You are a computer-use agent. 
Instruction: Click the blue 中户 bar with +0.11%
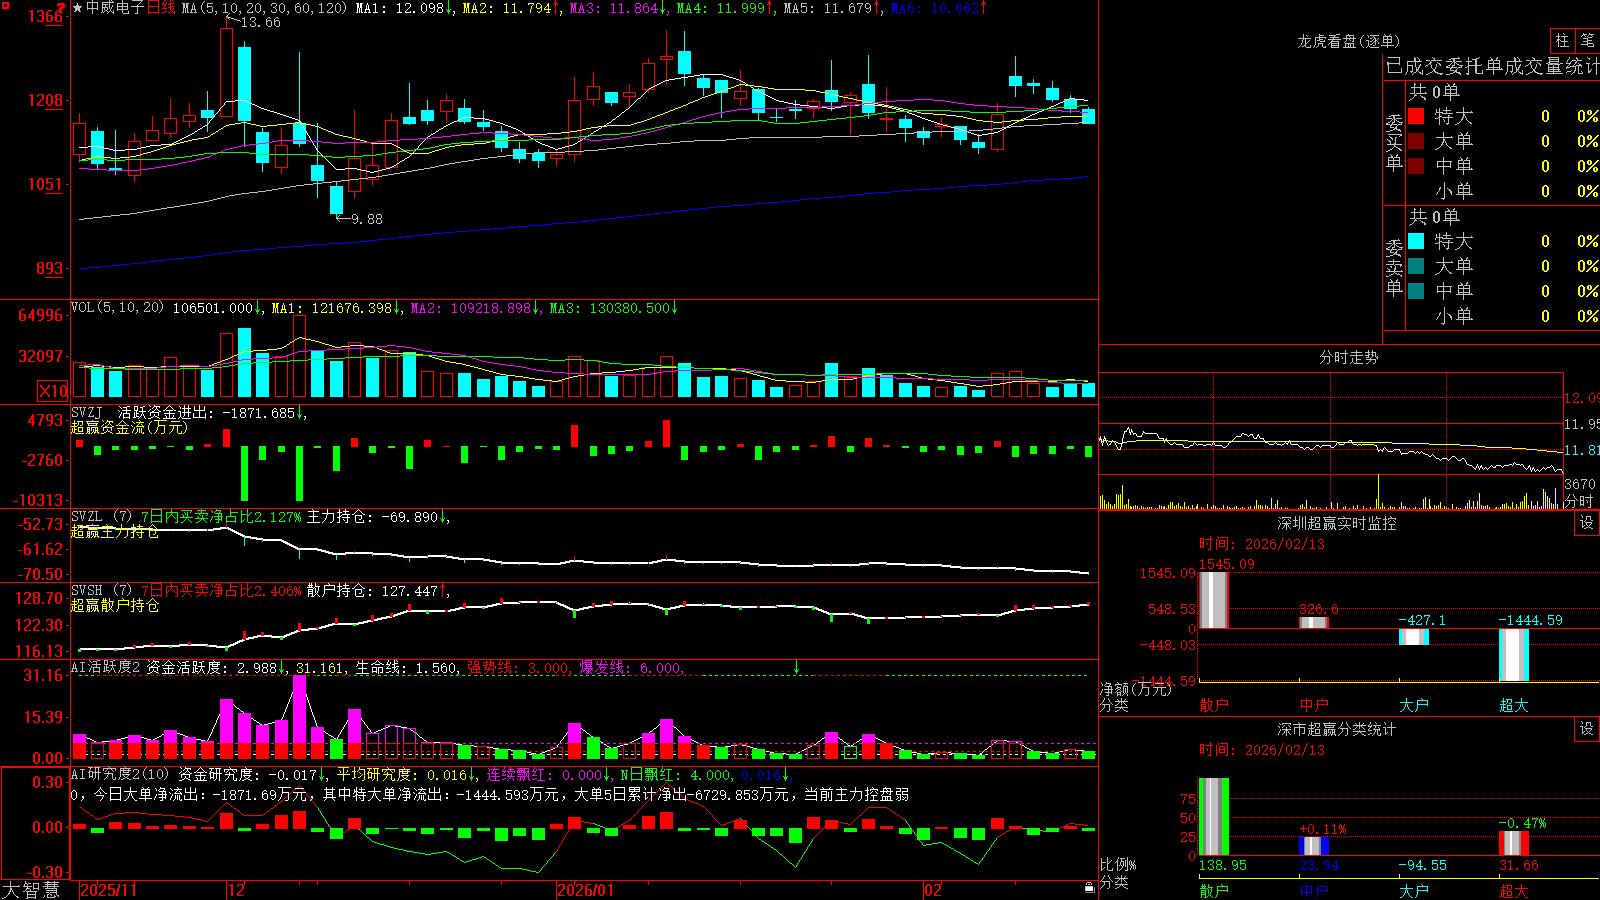1313,846
